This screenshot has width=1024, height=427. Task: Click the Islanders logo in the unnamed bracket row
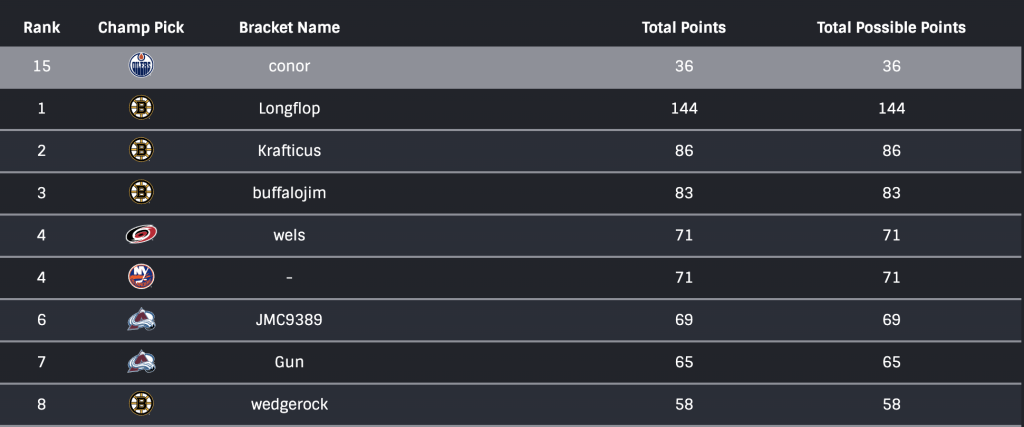pos(141,277)
